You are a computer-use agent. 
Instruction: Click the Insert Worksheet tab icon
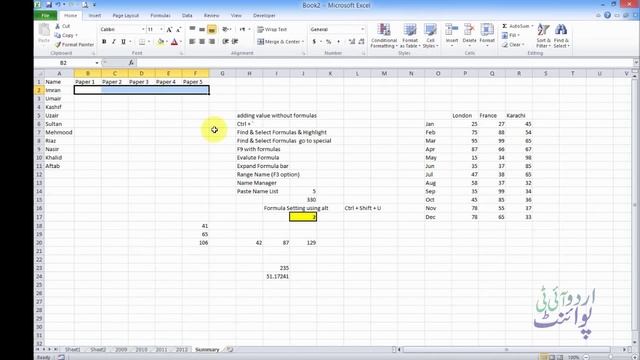(230, 349)
